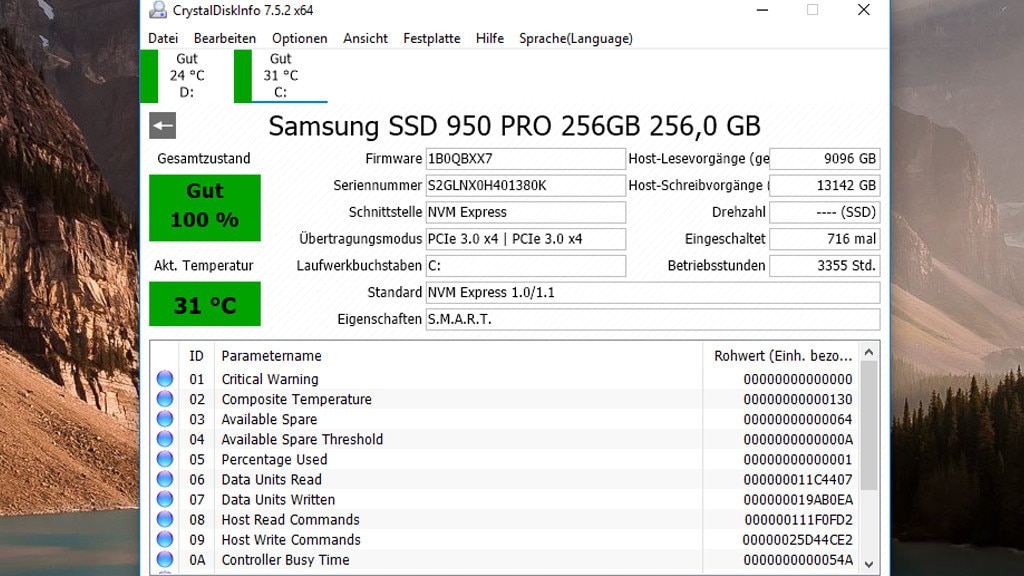This screenshot has width=1024, height=576.
Task: Click the Firmware field 1B0QBXX7
Action: [x=526, y=159]
